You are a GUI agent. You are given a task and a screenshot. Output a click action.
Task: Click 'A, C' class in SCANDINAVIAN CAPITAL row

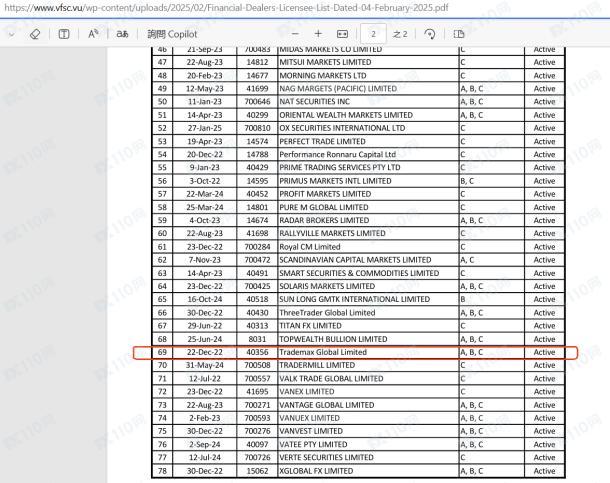pos(492,260)
